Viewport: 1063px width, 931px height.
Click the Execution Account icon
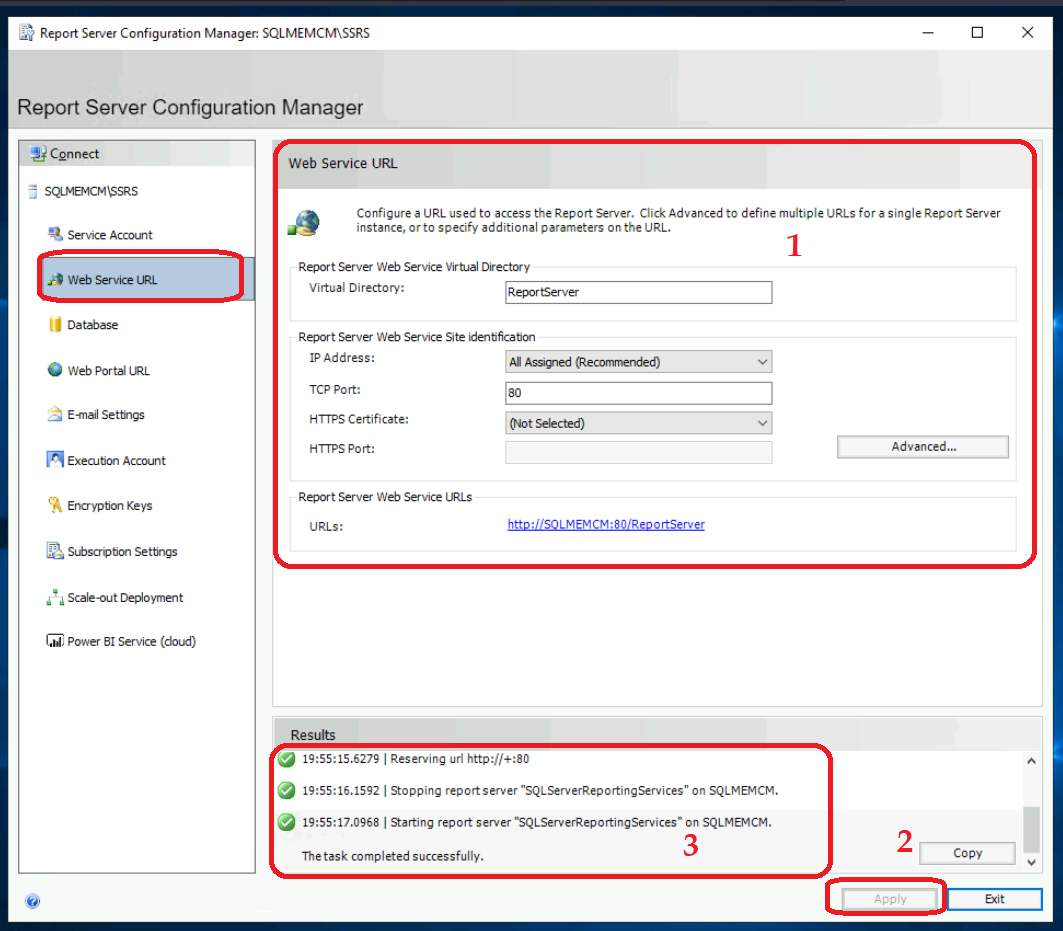[x=55, y=460]
